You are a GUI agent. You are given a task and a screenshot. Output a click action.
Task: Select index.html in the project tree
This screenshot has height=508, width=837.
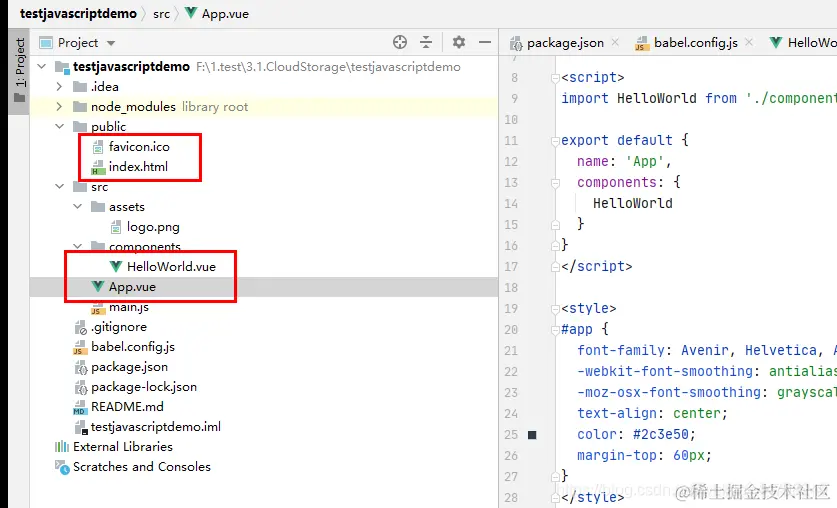[138, 166]
